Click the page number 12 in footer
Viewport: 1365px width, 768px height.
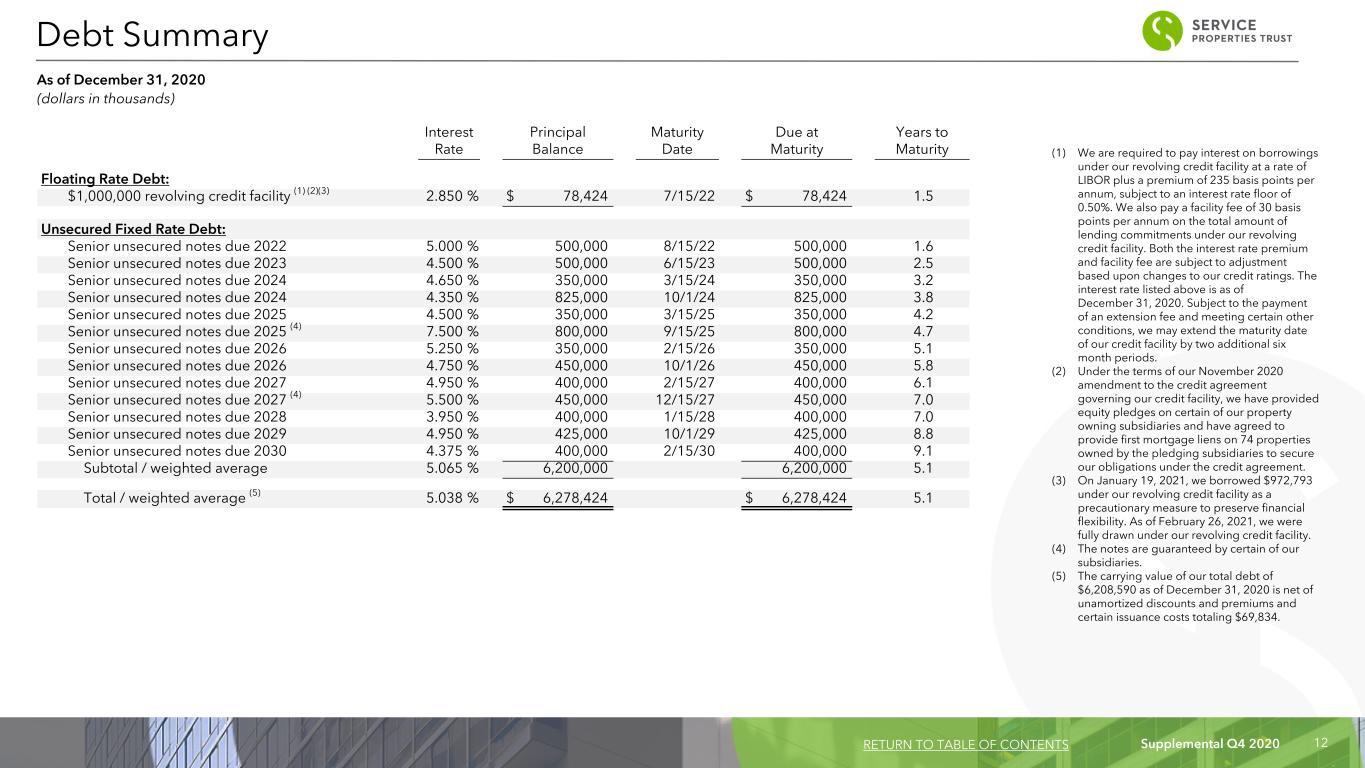(x=1320, y=743)
